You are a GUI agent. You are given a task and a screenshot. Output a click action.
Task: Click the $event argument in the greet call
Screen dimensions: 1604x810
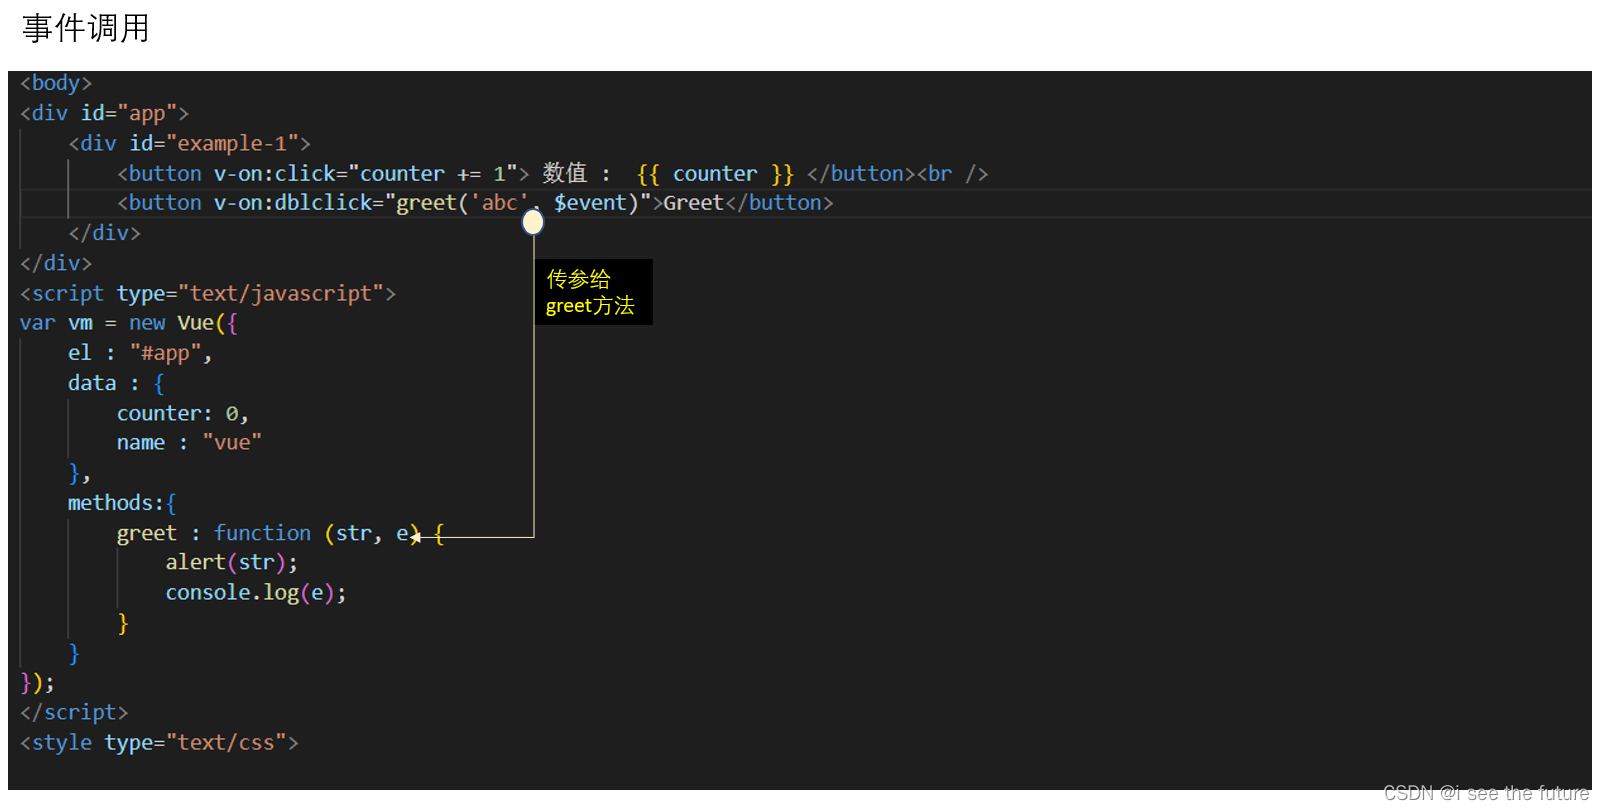point(590,203)
